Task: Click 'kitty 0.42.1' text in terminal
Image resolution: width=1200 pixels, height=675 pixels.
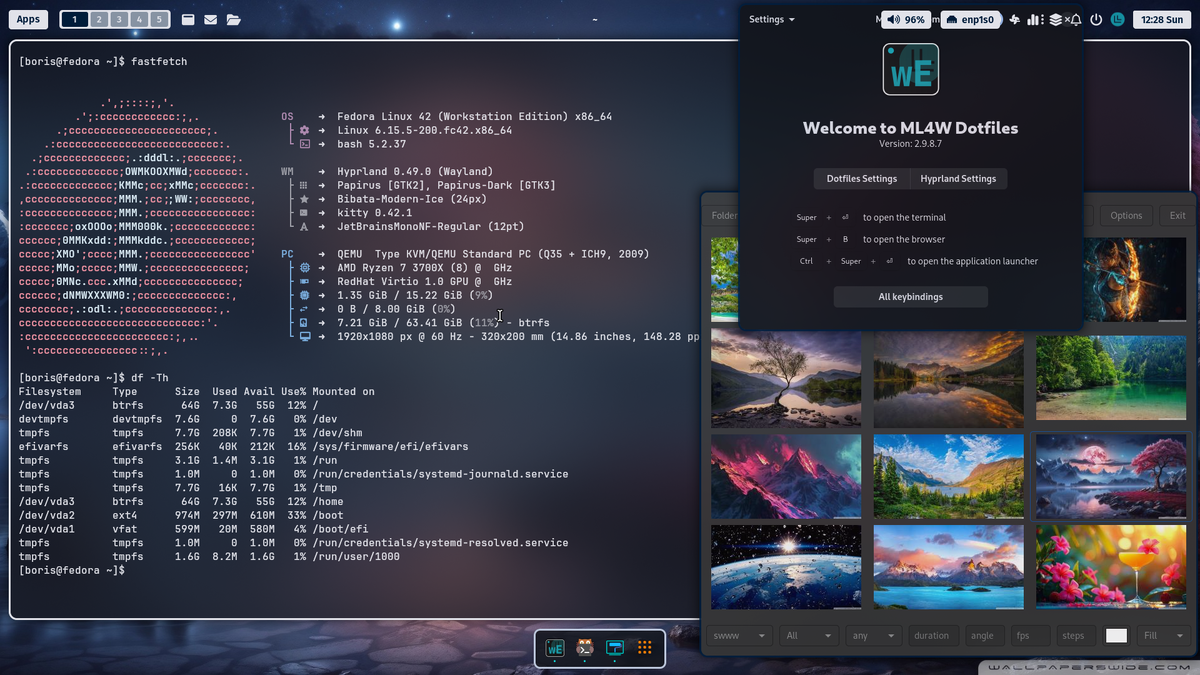Action: 375,213
